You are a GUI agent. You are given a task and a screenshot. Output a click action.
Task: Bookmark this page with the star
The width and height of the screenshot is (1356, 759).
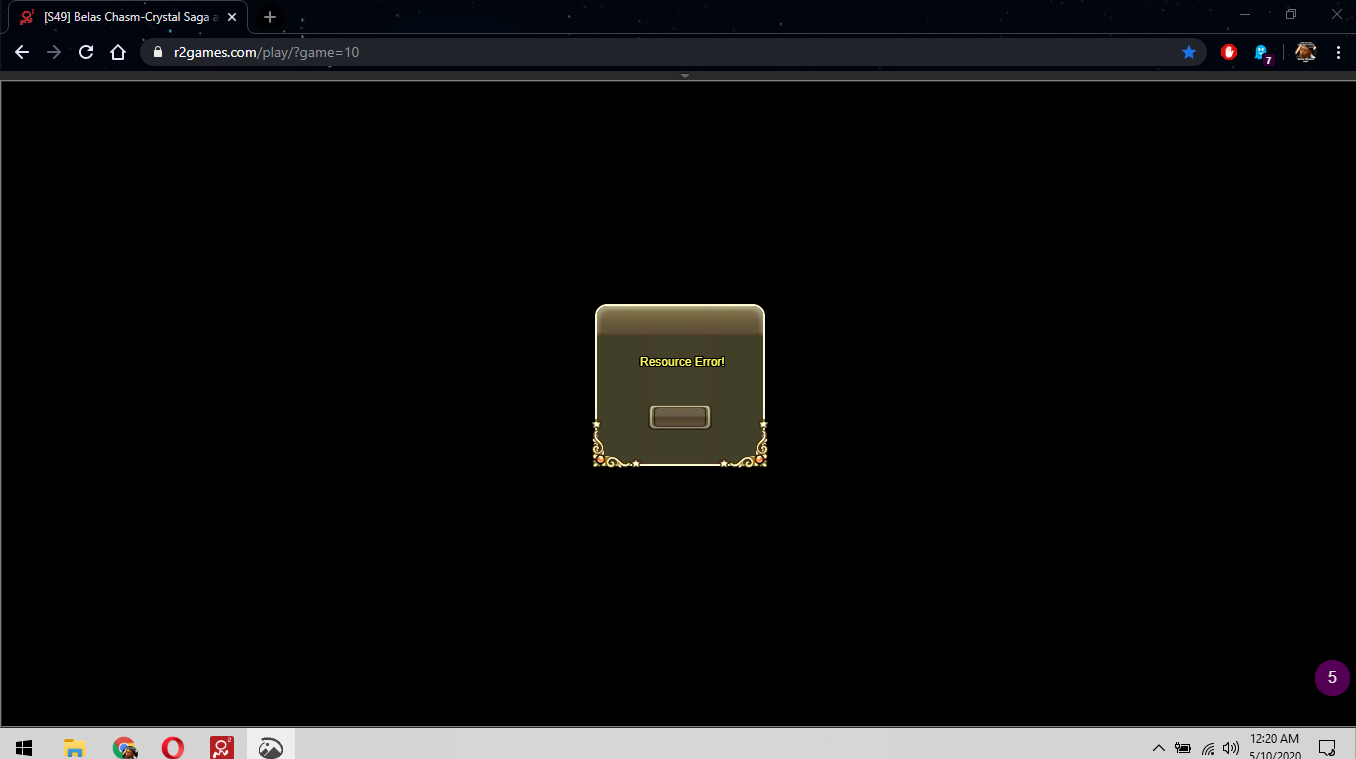[1189, 52]
